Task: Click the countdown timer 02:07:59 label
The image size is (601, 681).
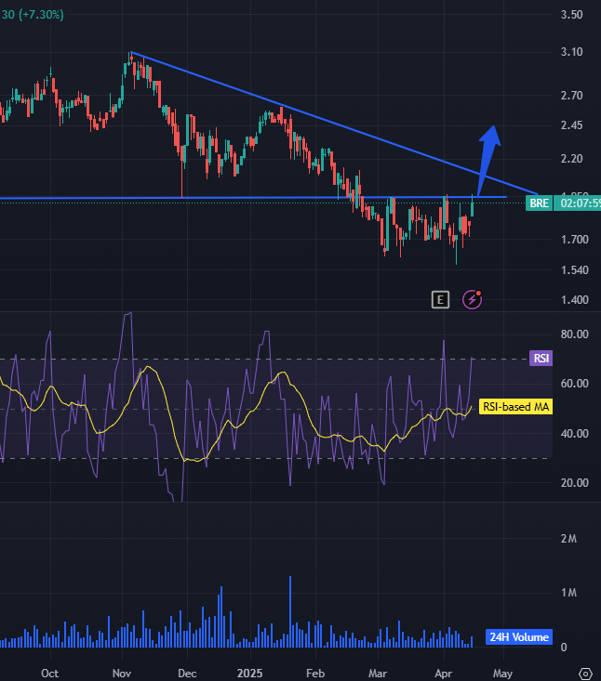Action: (578, 203)
